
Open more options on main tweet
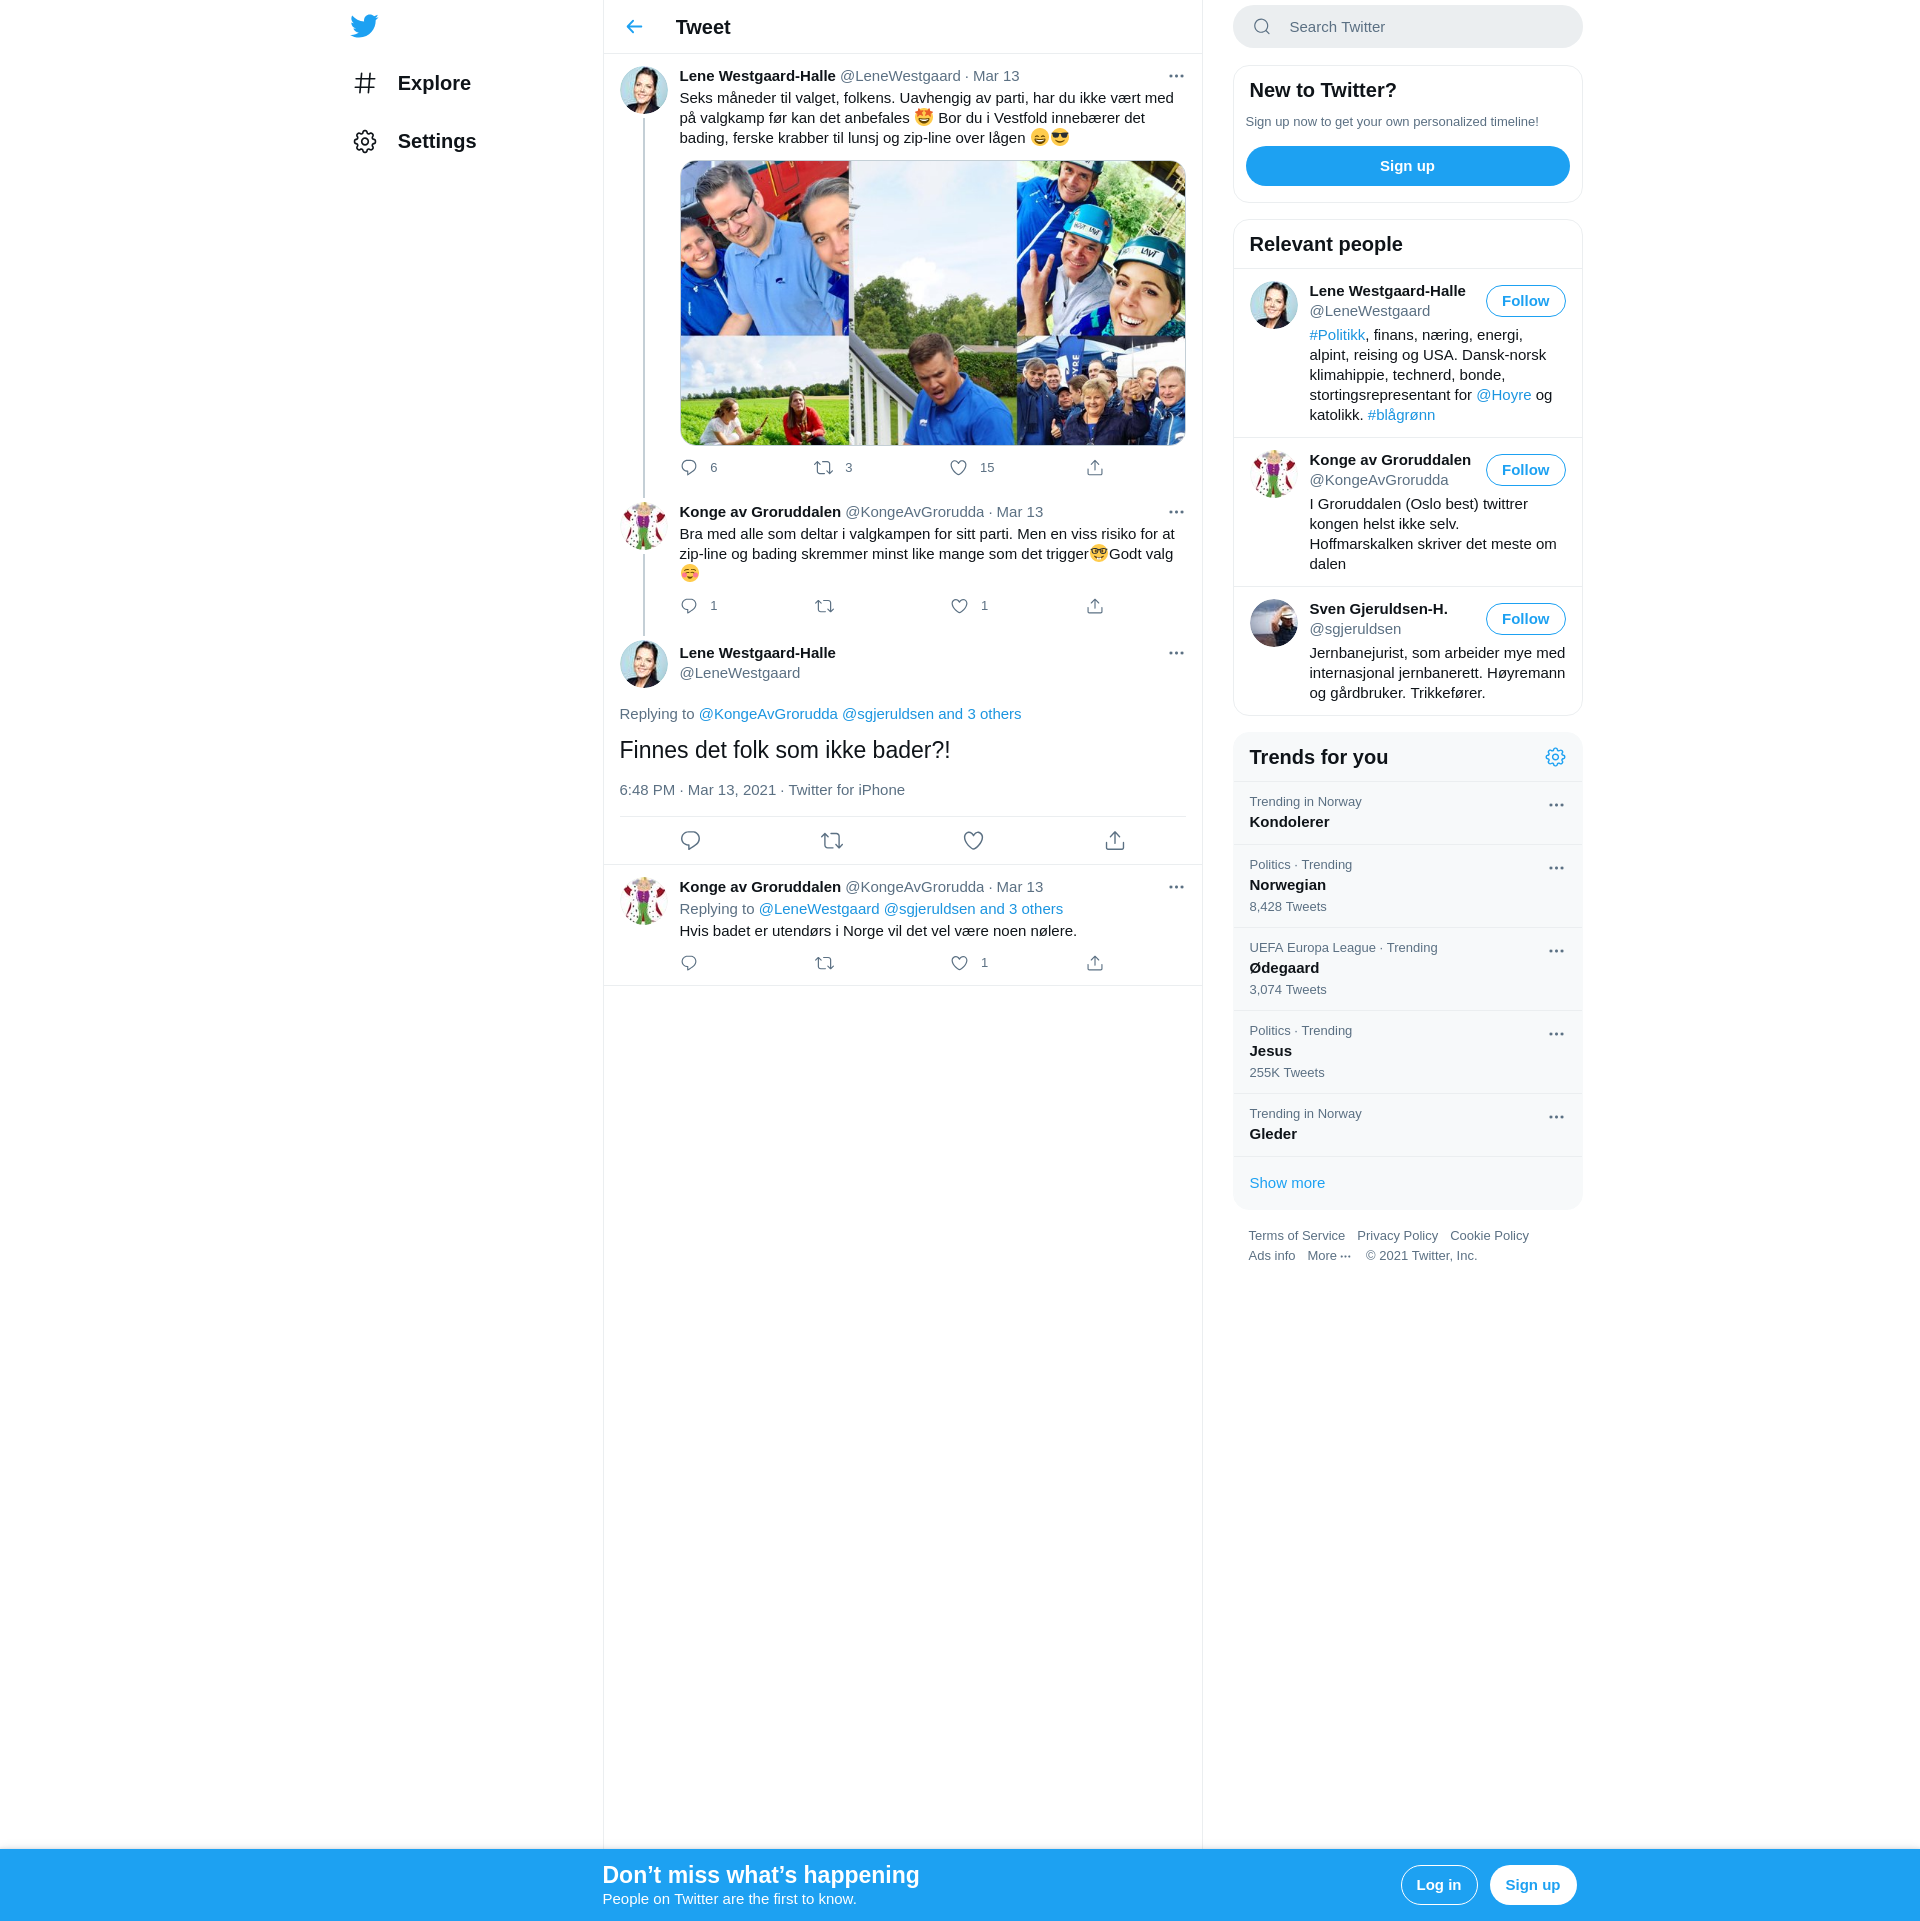tap(1176, 653)
